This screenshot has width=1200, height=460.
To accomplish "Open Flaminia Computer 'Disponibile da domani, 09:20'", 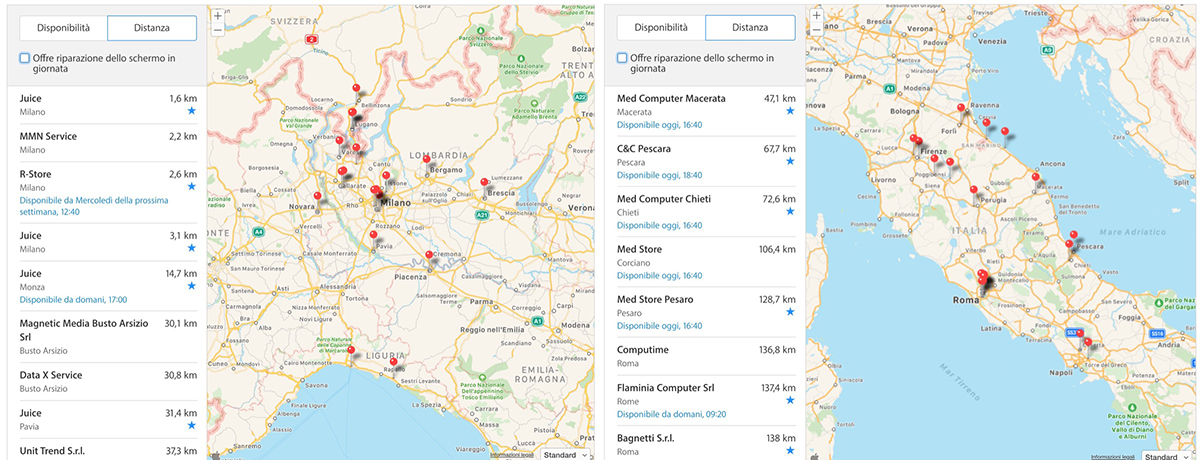I will click(x=671, y=414).
